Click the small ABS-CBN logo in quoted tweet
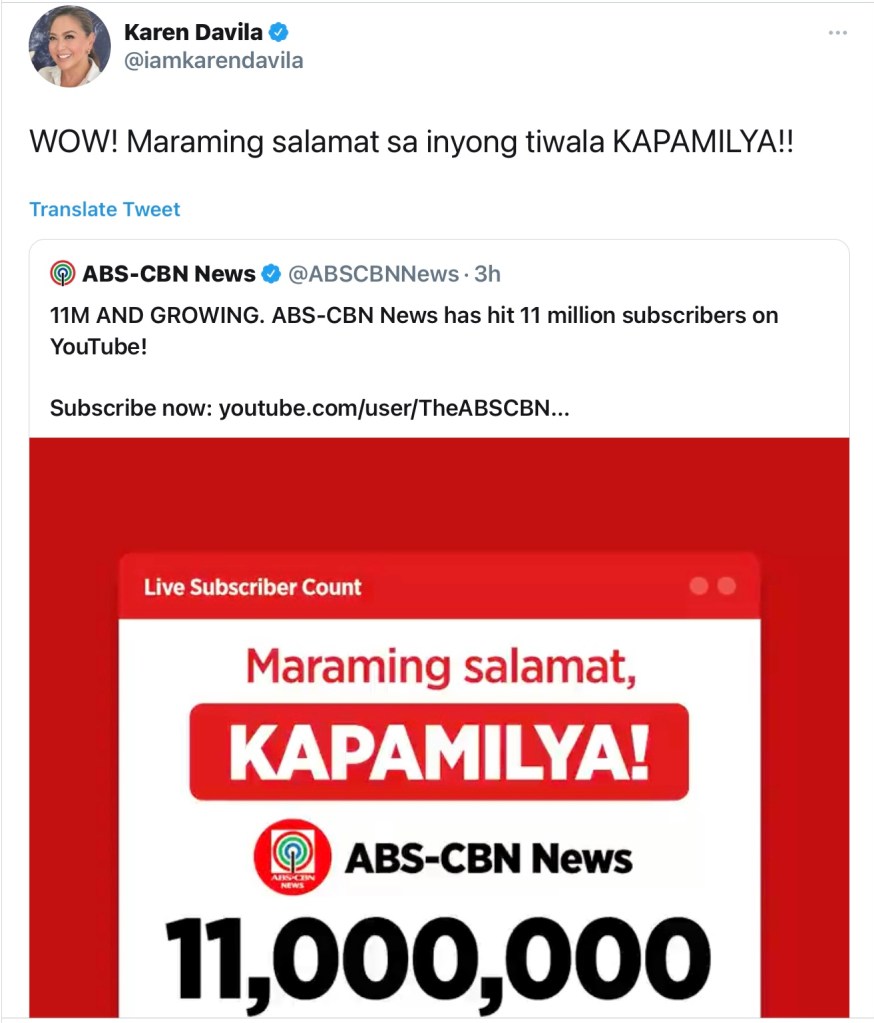 [x=62, y=273]
